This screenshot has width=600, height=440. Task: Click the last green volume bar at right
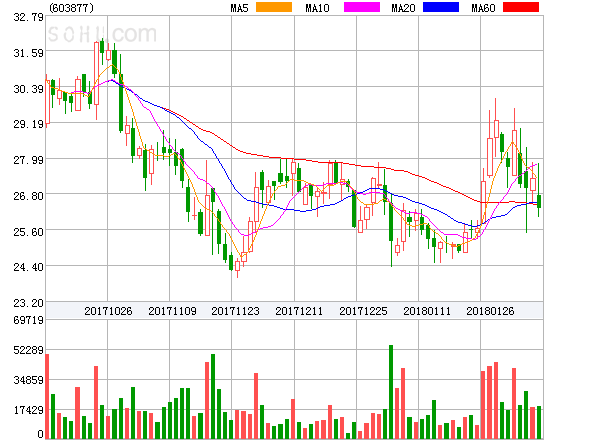[x=539, y=422]
